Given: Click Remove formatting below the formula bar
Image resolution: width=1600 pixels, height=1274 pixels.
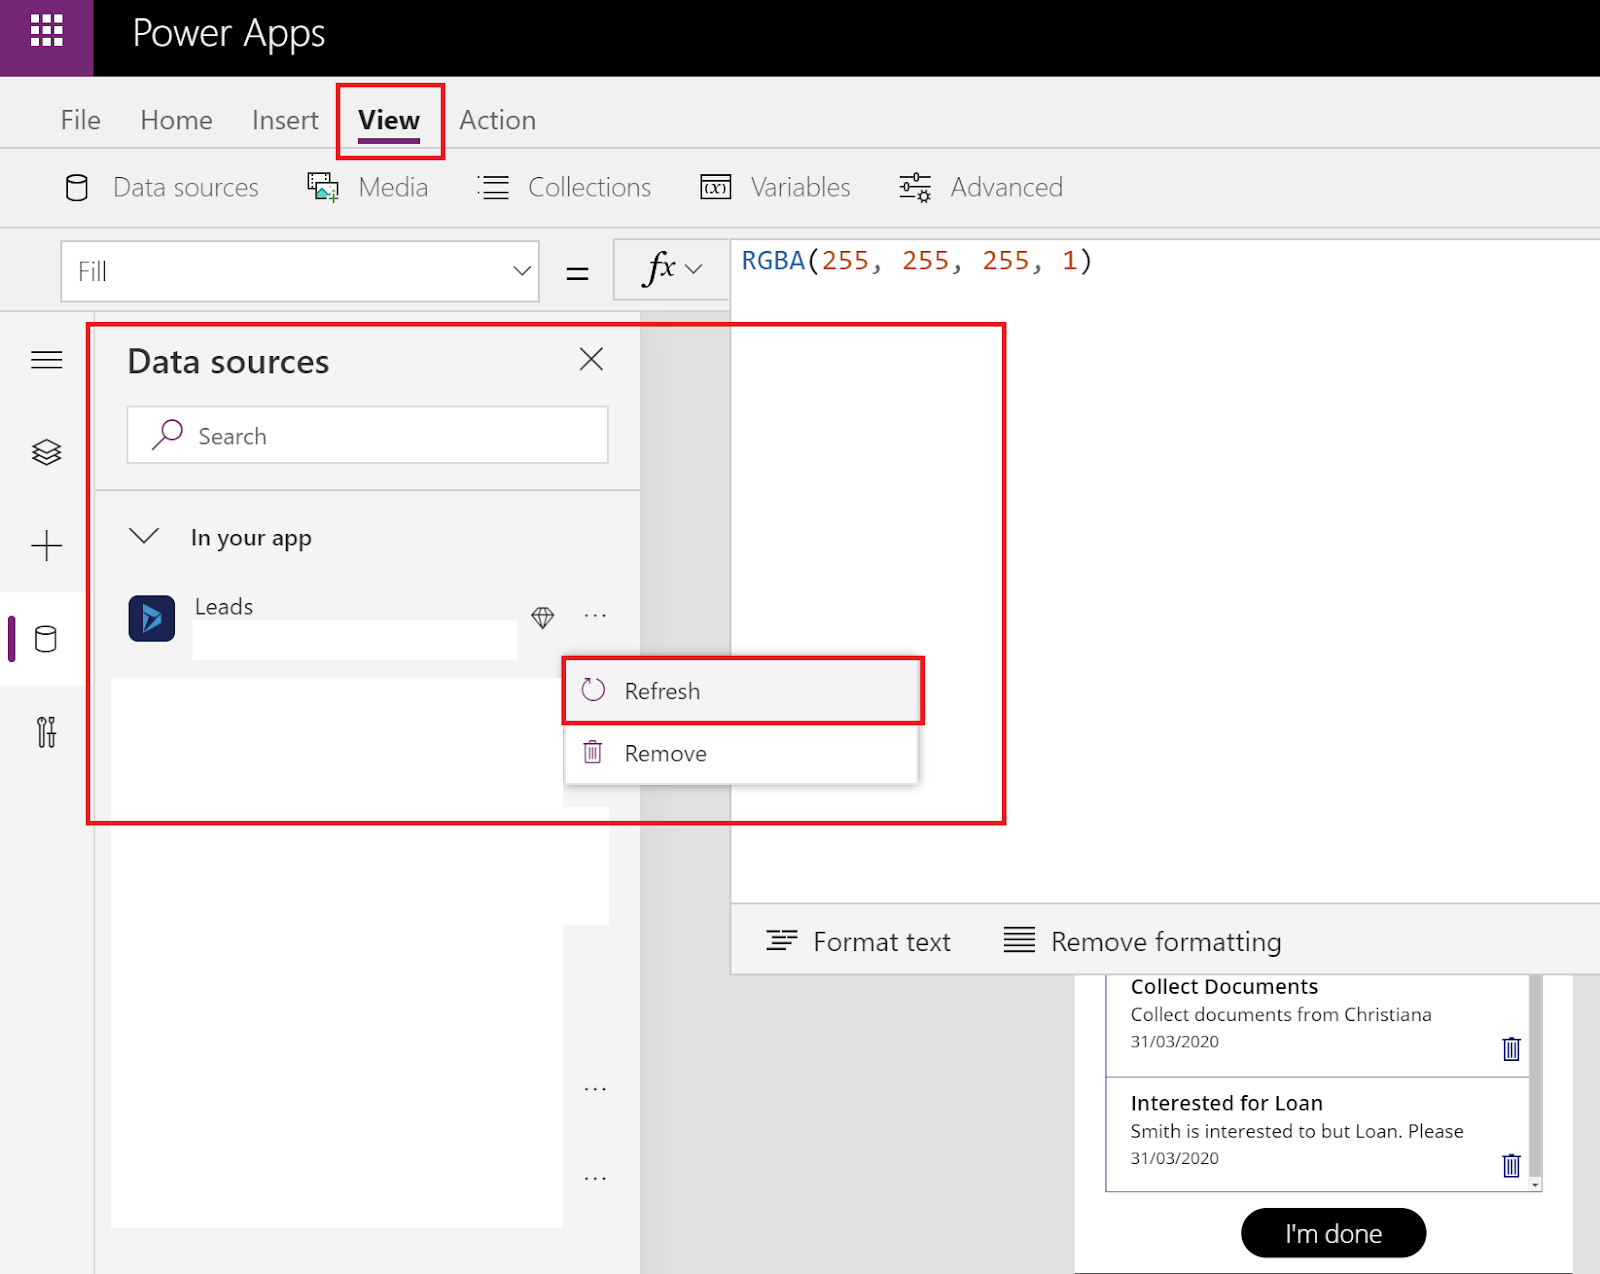Looking at the screenshot, I should [x=1142, y=942].
